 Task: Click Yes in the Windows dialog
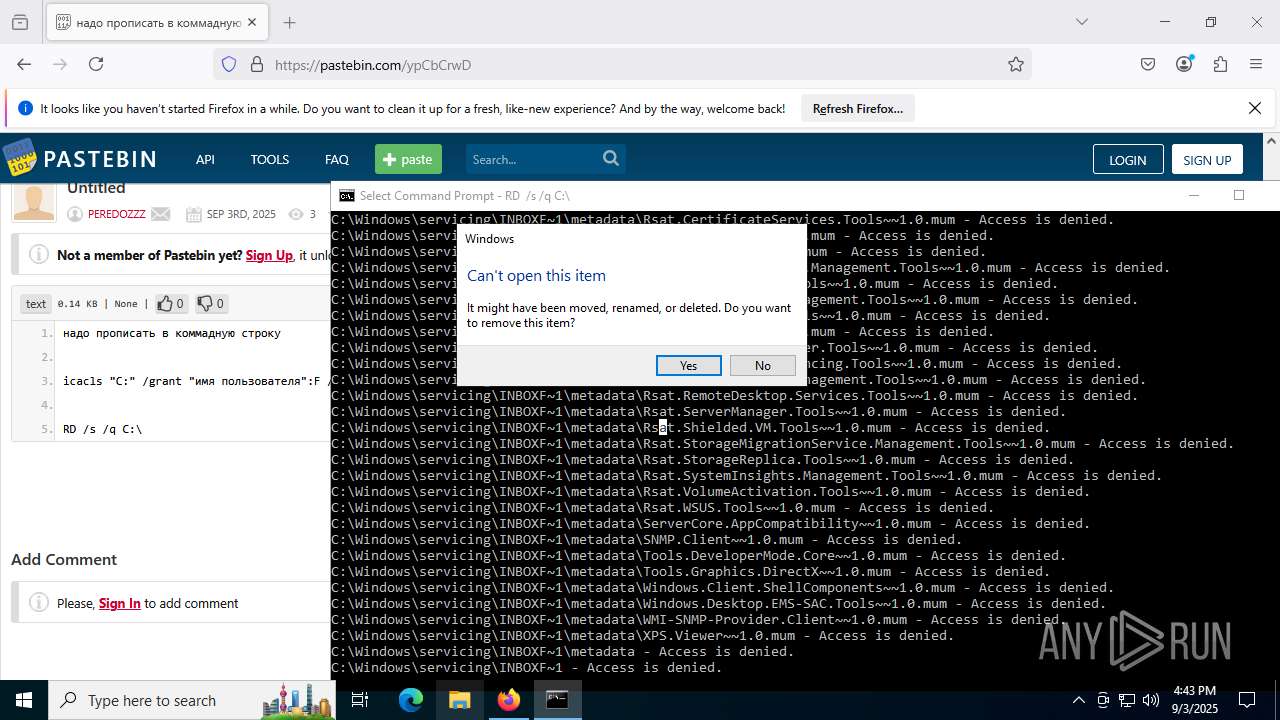[x=688, y=365]
